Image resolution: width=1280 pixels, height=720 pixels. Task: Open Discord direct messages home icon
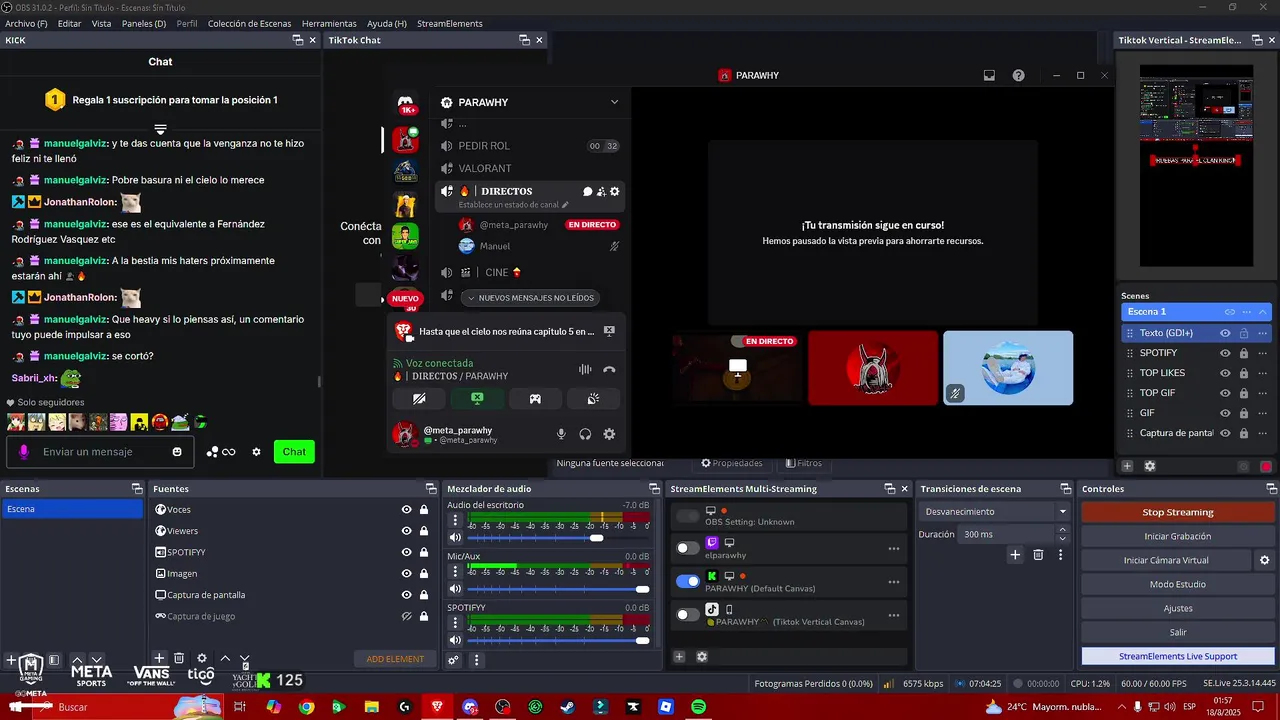coord(405,103)
